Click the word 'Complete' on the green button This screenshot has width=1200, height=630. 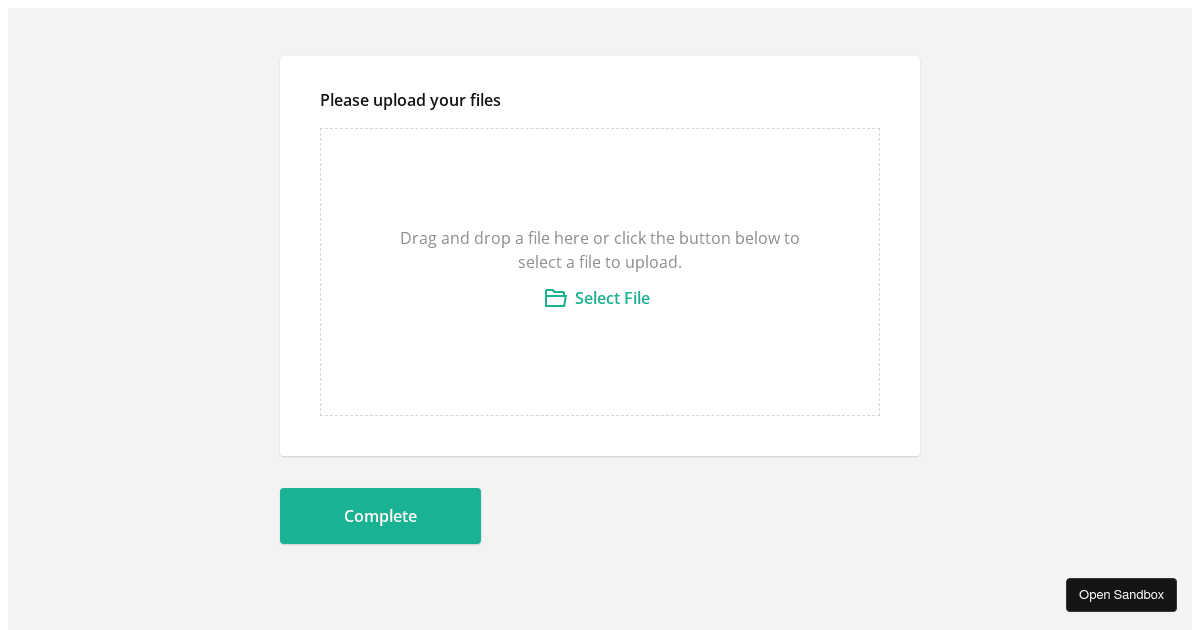(x=380, y=516)
